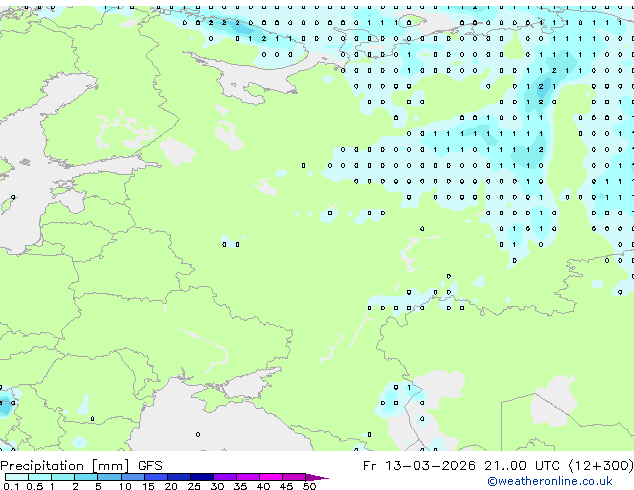Click the "Precipitation [mm]" title text
The image size is (634, 490).
point(65,466)
